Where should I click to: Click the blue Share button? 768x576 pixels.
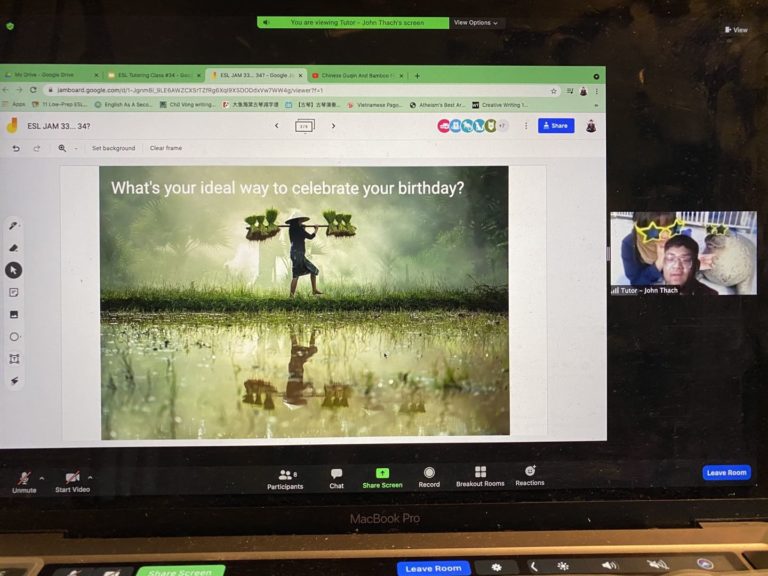[x=556, y=126]
